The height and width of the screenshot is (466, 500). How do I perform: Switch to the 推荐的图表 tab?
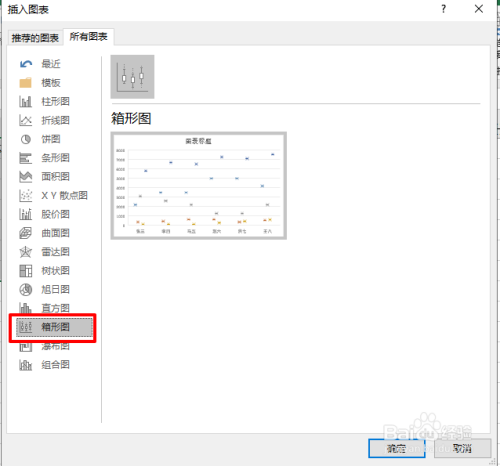click(35, 38)
